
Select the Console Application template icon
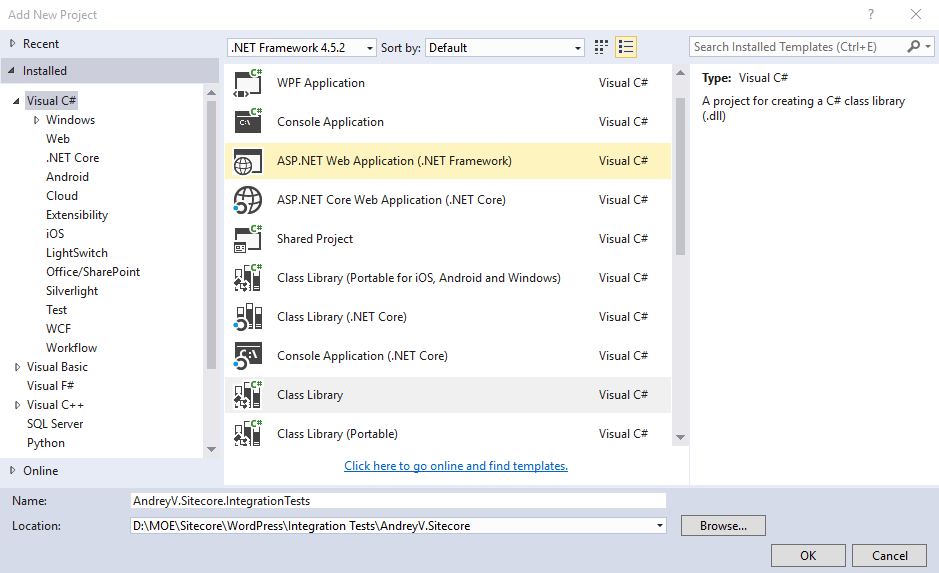(247, 122)
